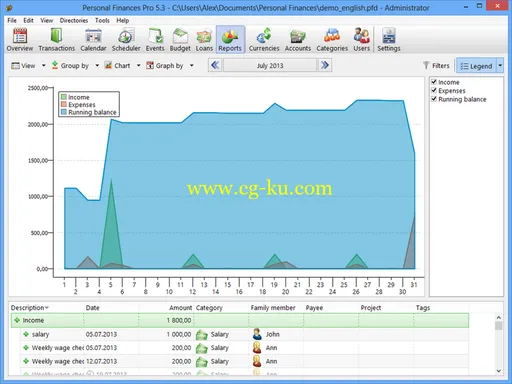Open the Categories section

pyautogui.click(x=332, y=40)
